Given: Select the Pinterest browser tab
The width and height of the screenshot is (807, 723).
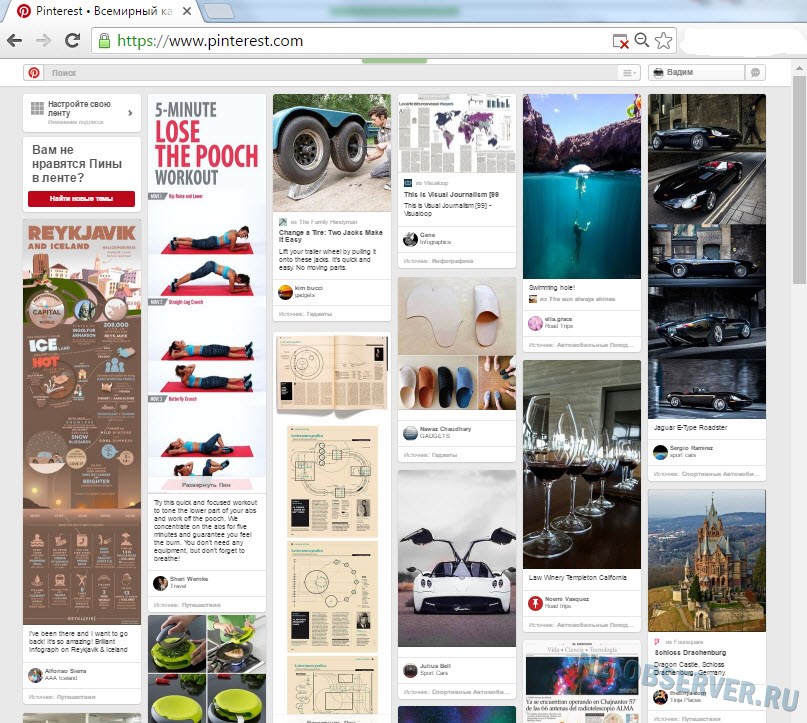Looking at the screenshot, I should click(103, 11).
